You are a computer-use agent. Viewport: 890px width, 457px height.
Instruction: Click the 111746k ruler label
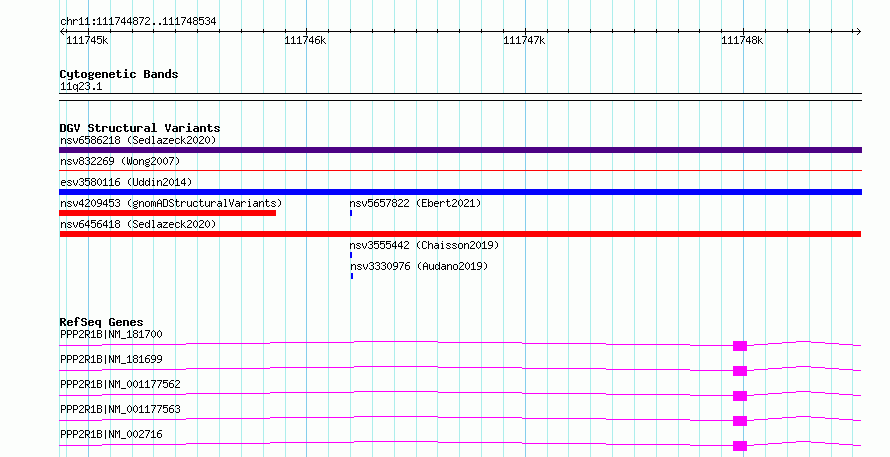305,40
